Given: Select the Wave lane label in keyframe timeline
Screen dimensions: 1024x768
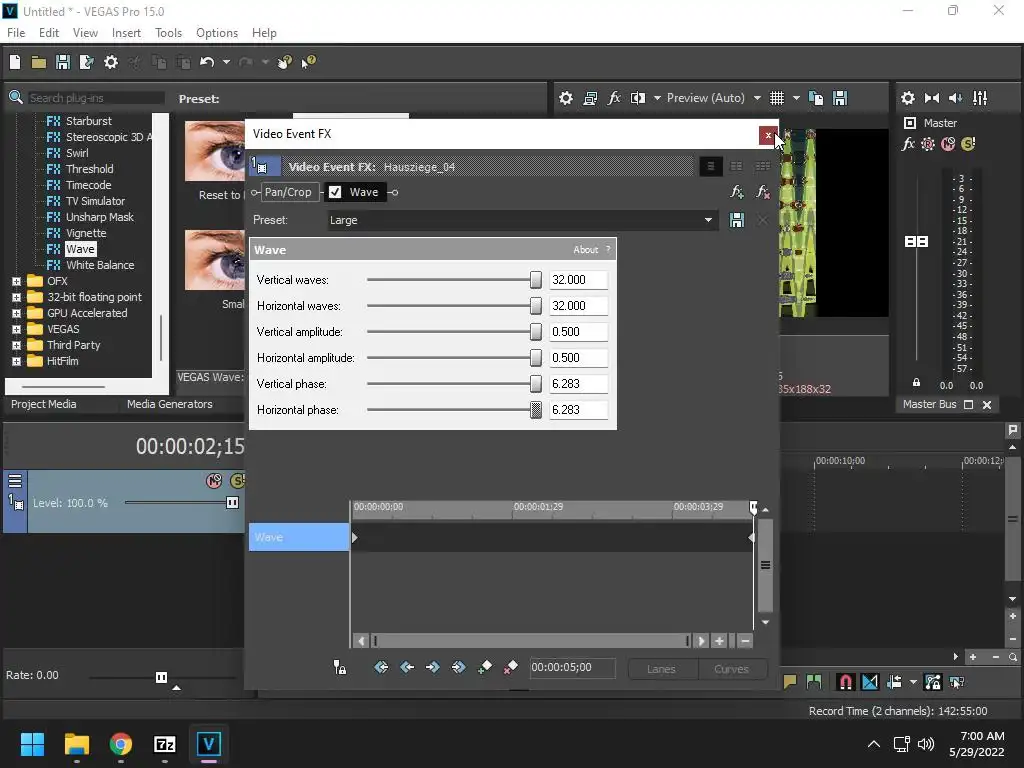Looking at the screenshot, I should click(x=299, y=537).
